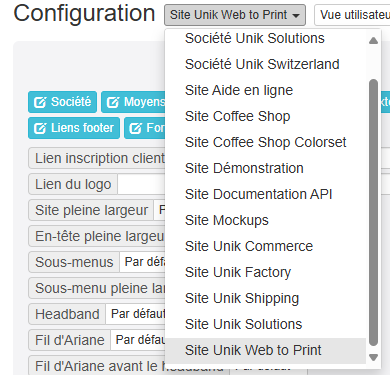Click the Société edit button
Screen dimensions: 390x375
[63, 102]
